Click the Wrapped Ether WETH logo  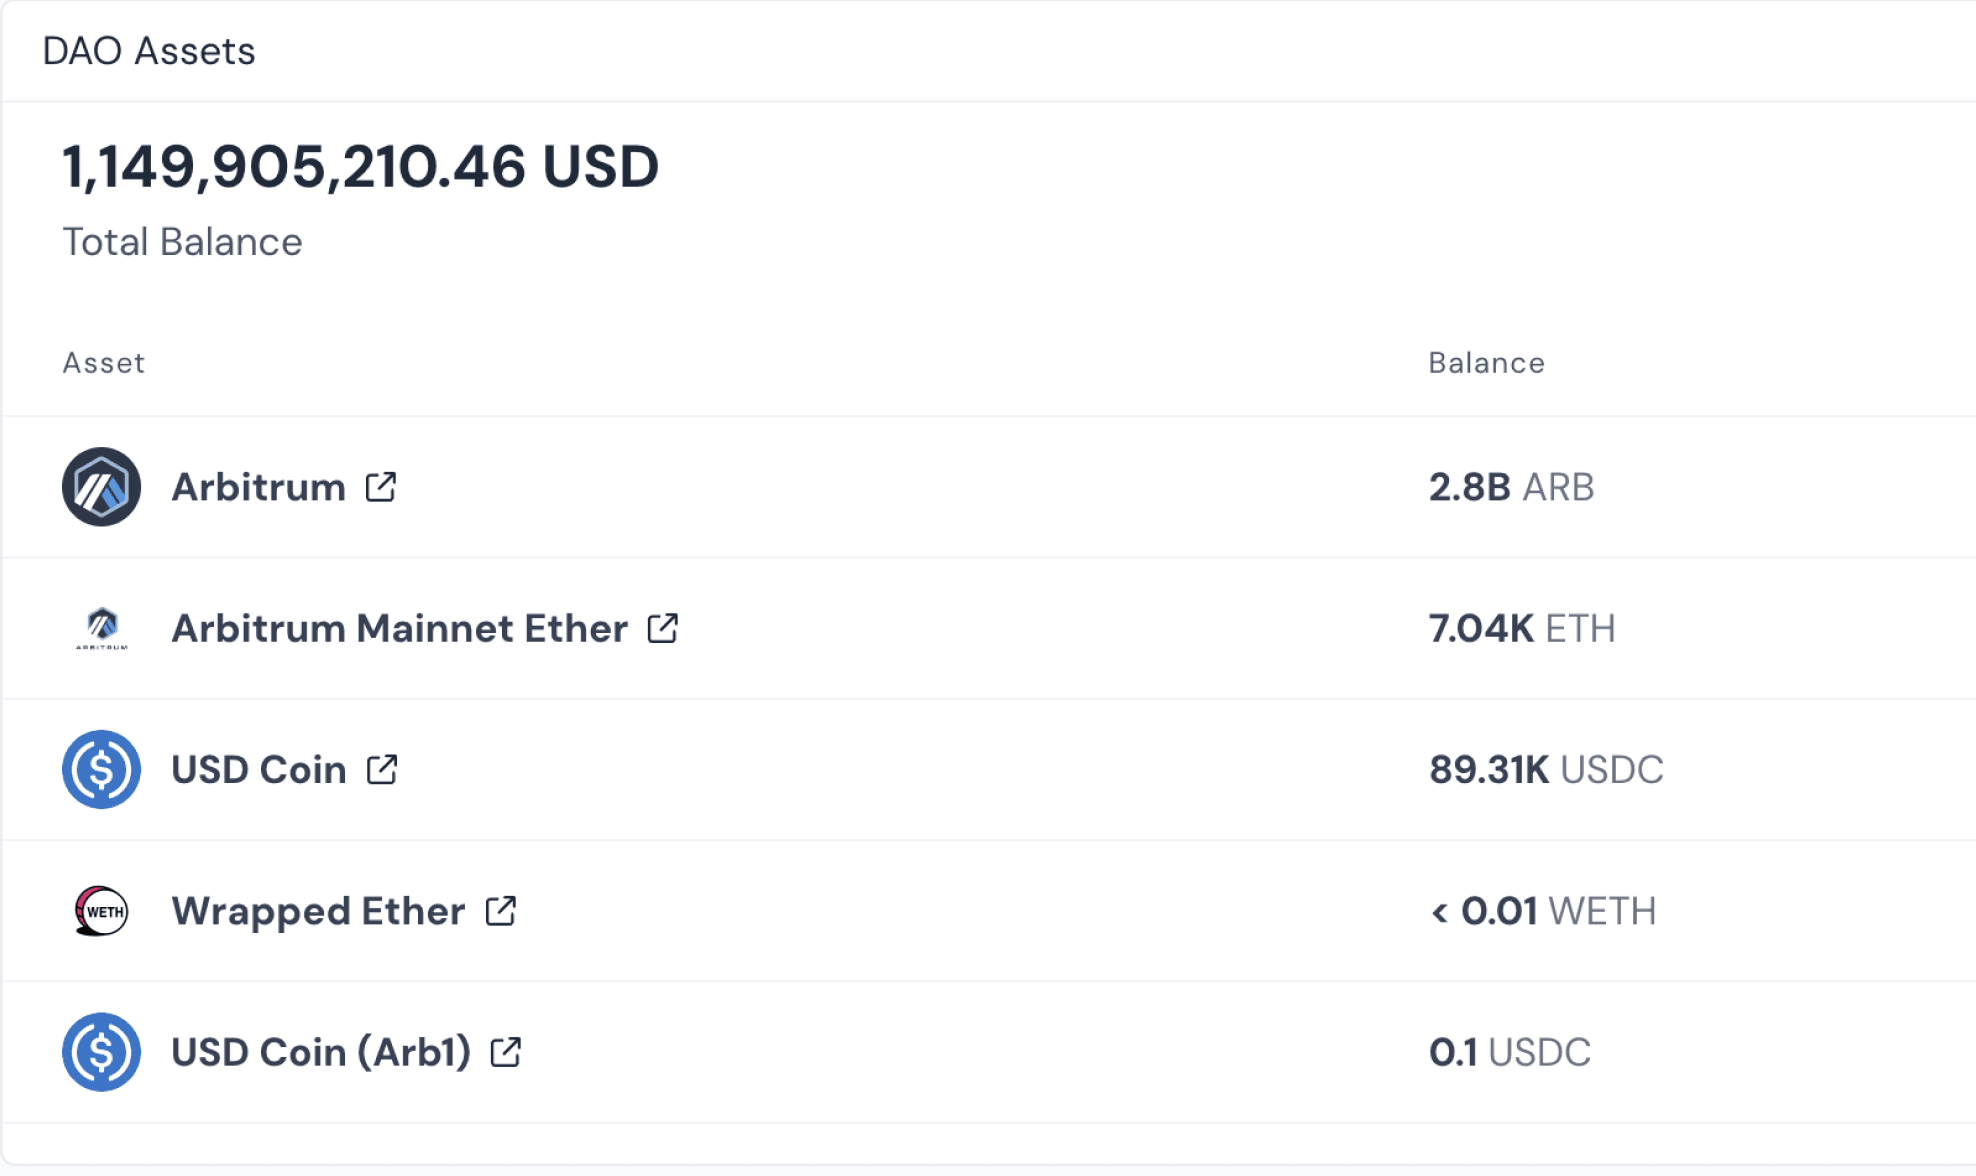101,911
